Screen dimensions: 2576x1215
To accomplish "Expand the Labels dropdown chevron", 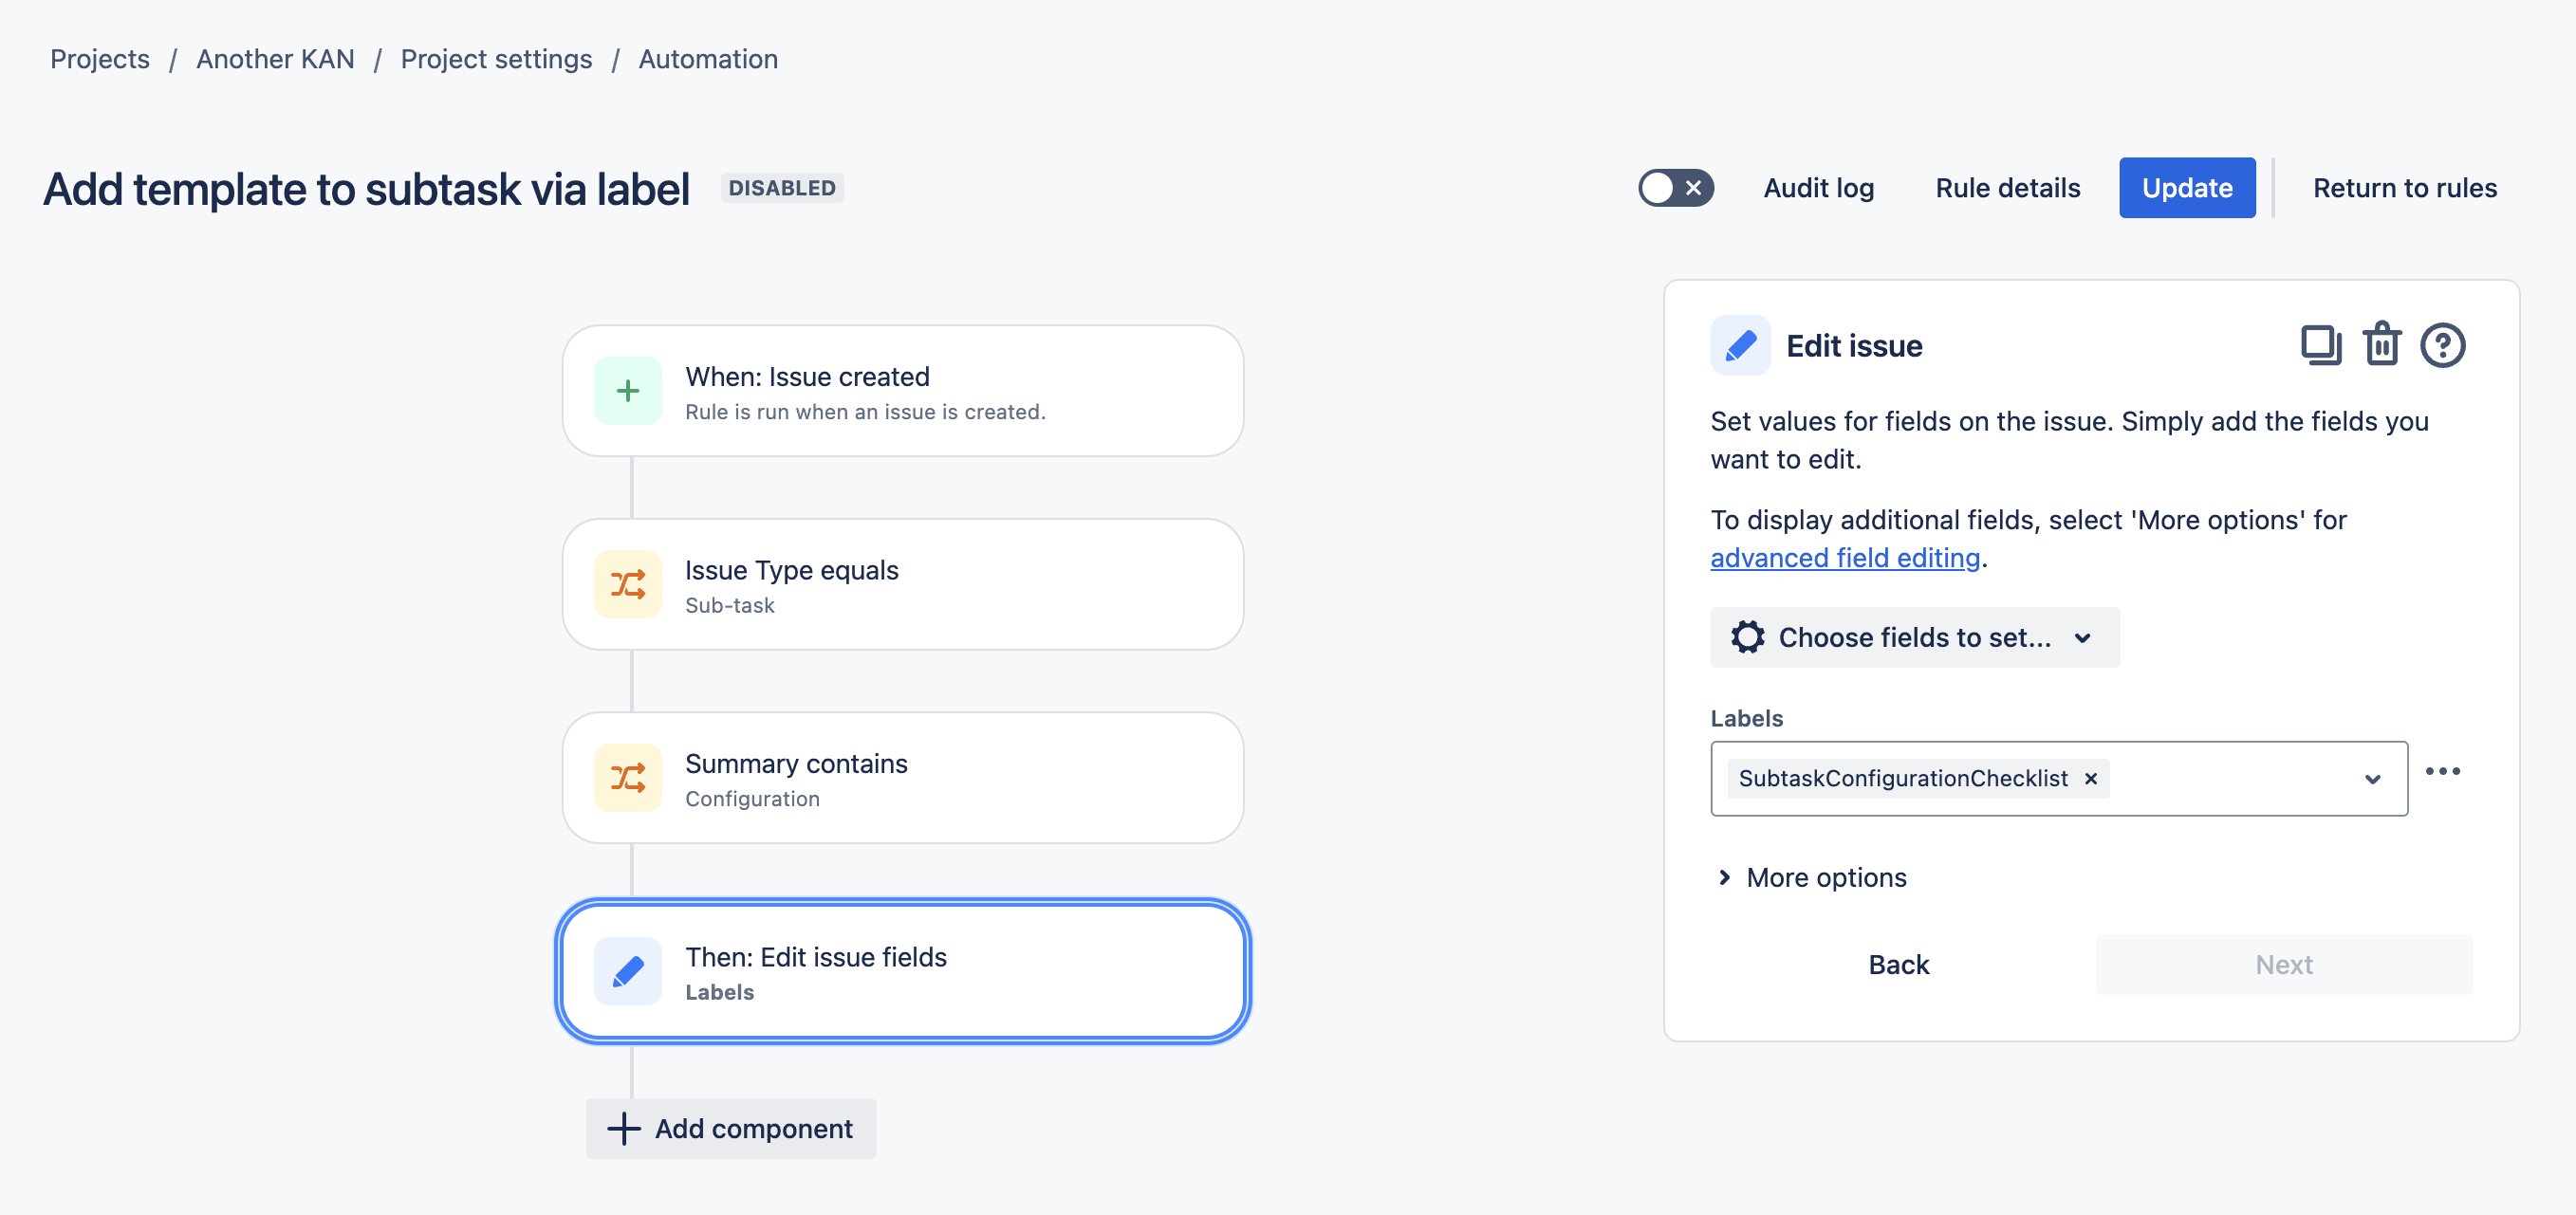I will [2372, 779].
